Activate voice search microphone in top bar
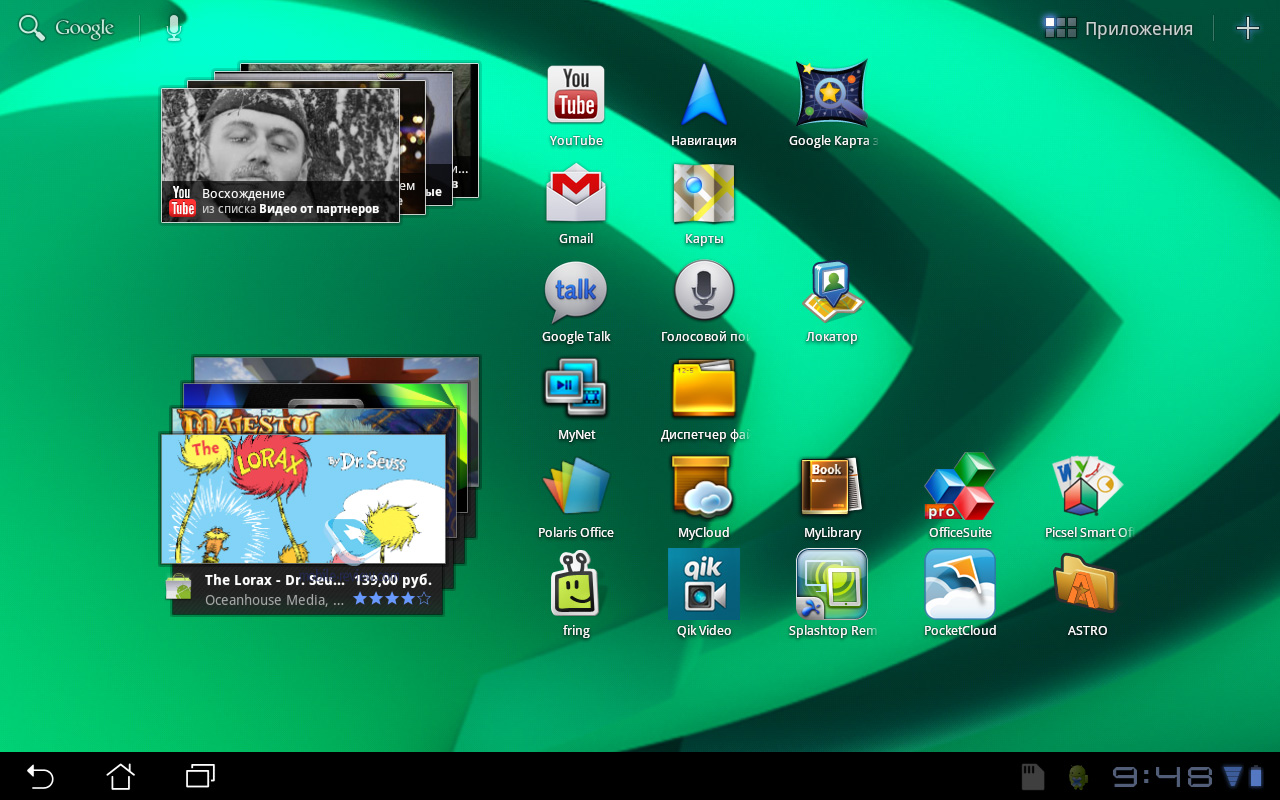Screen dimensions: 1280x800 click(x=174, y=28)
